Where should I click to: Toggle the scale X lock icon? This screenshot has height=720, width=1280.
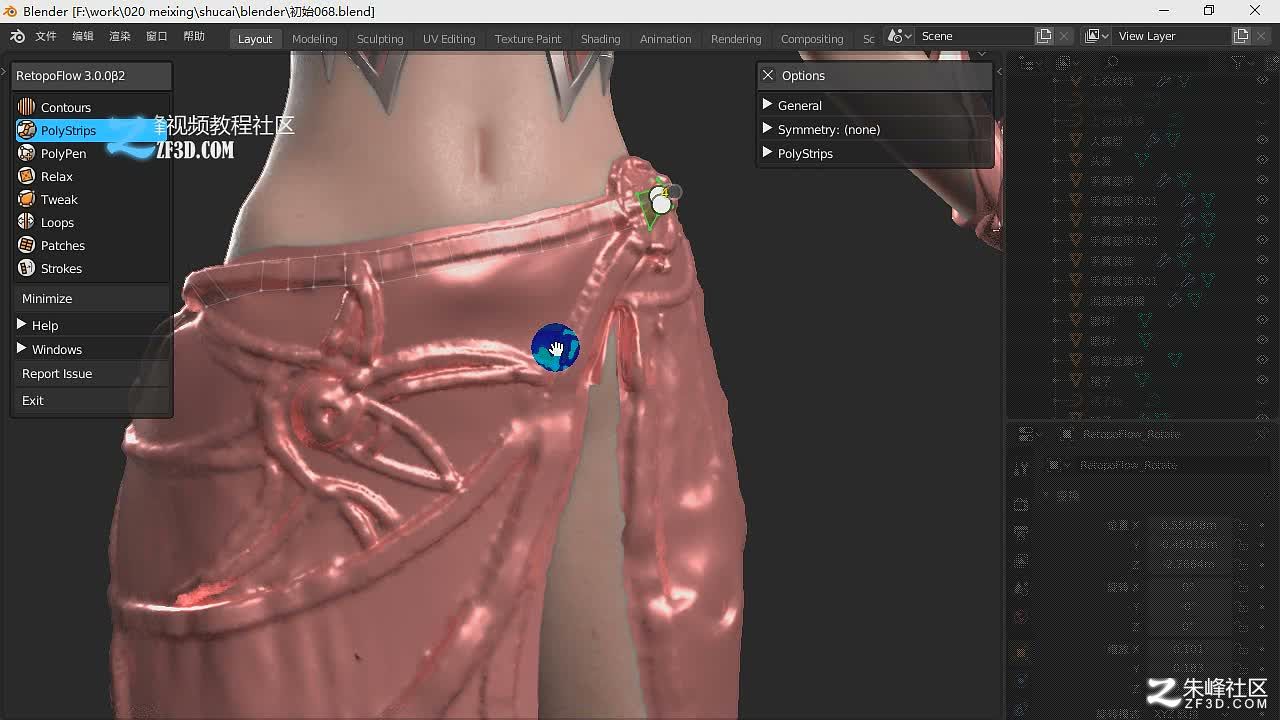tap(1241, 649)
